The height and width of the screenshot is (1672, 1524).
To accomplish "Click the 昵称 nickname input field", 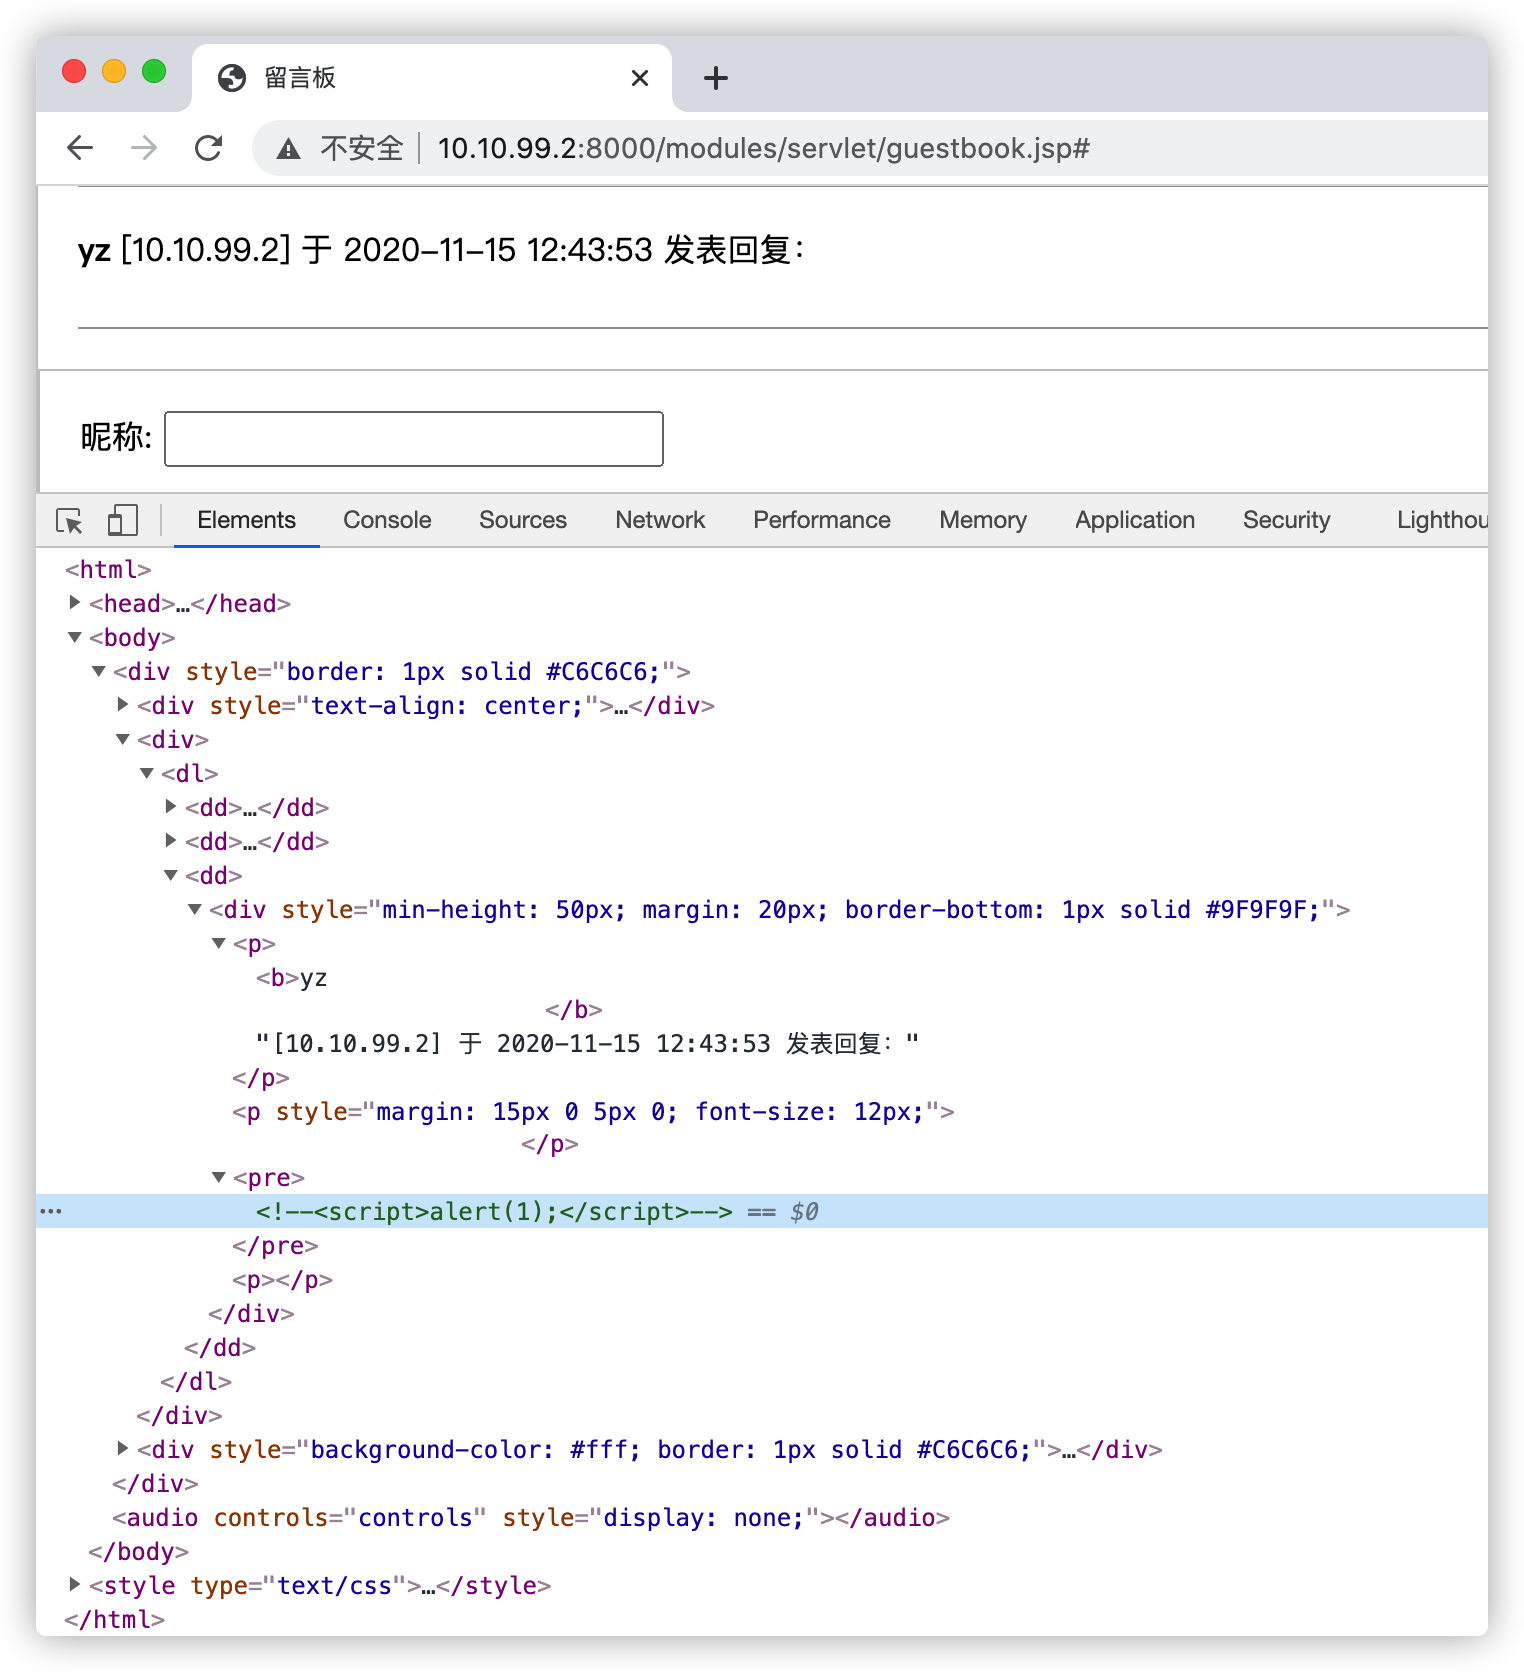I will 414,438.
